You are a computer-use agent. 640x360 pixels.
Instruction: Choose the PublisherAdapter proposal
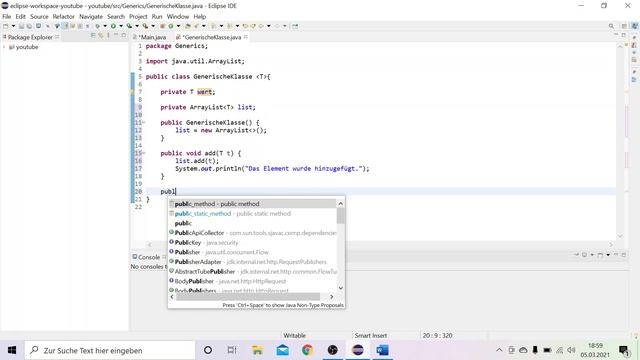253,262
